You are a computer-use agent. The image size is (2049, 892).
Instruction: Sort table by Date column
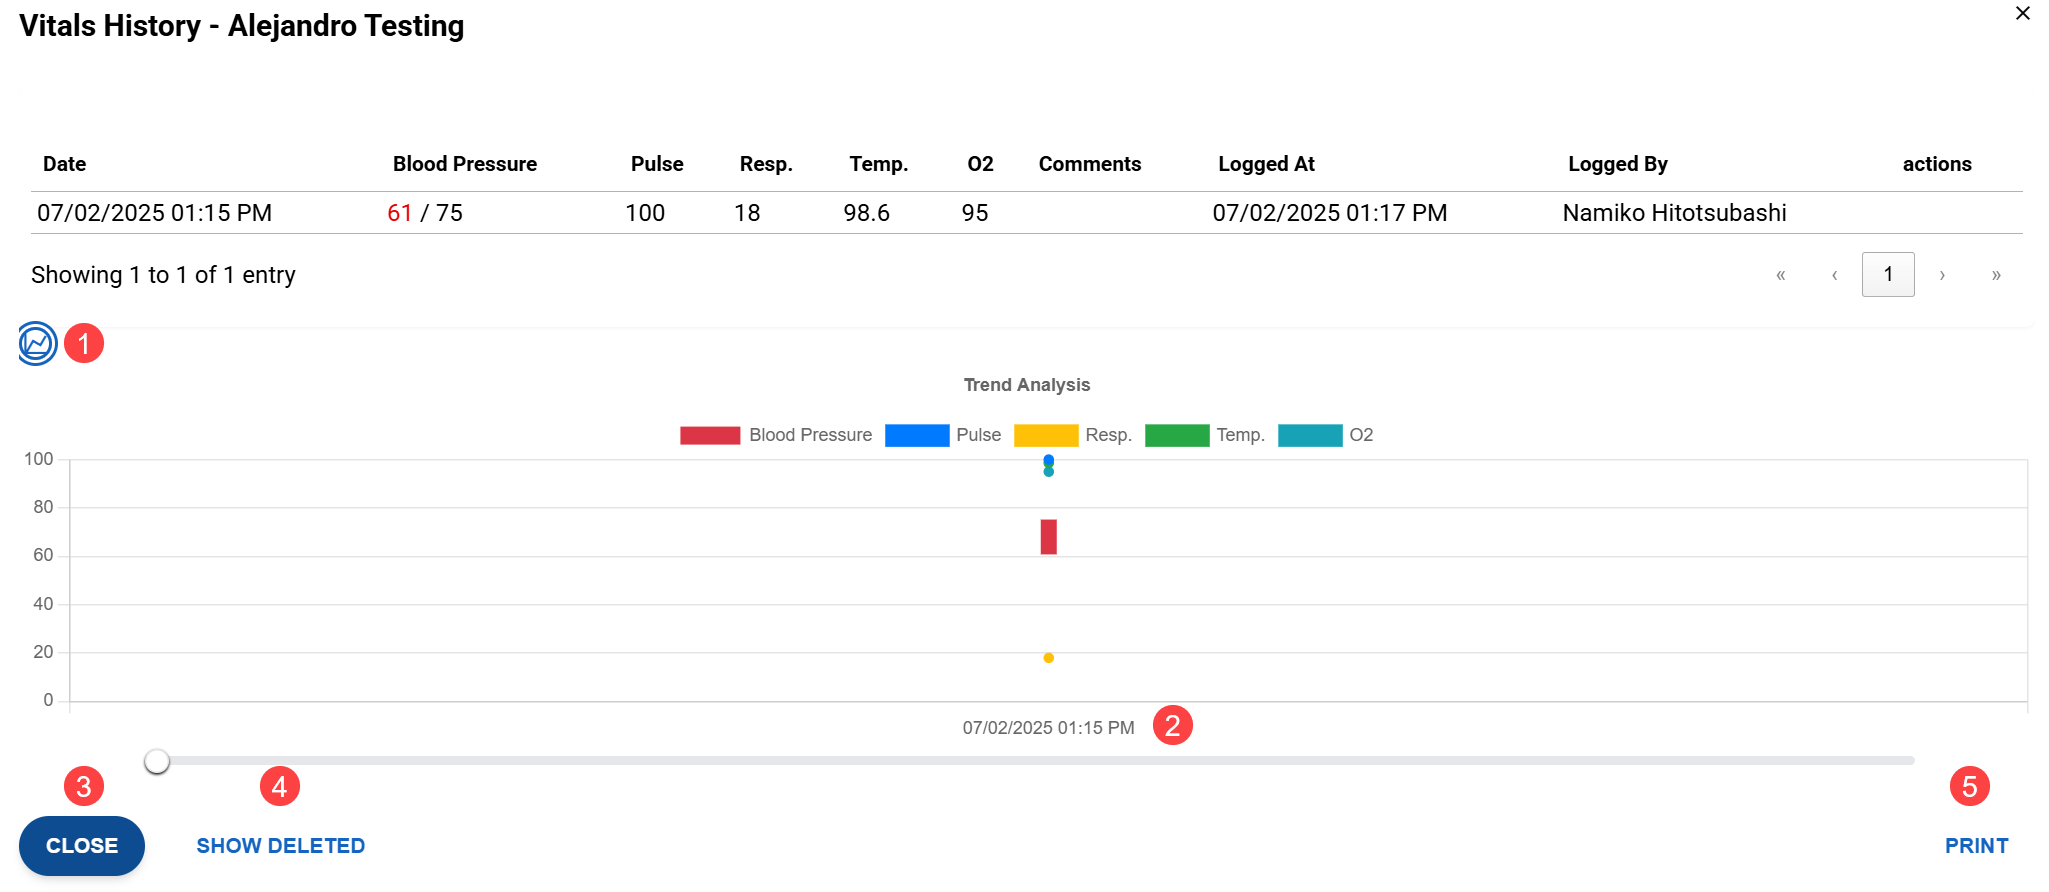coord(65,164)
